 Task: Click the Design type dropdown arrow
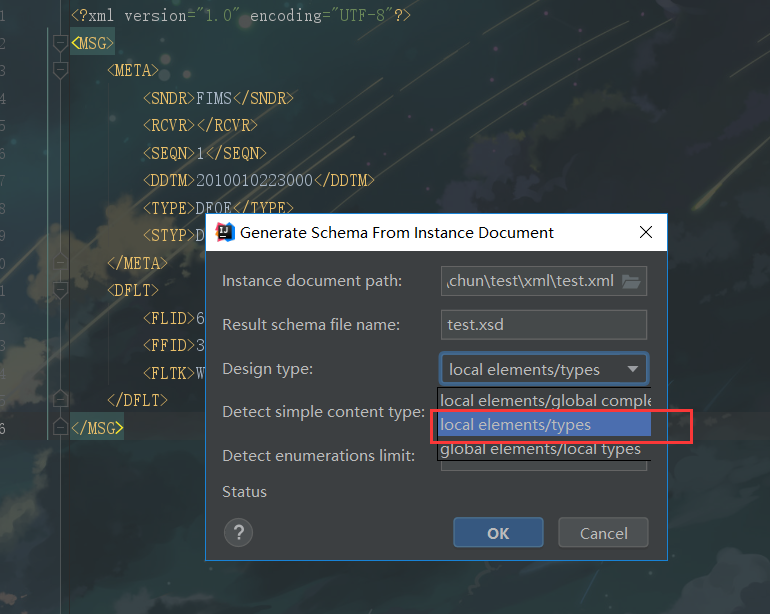[632, 369]
